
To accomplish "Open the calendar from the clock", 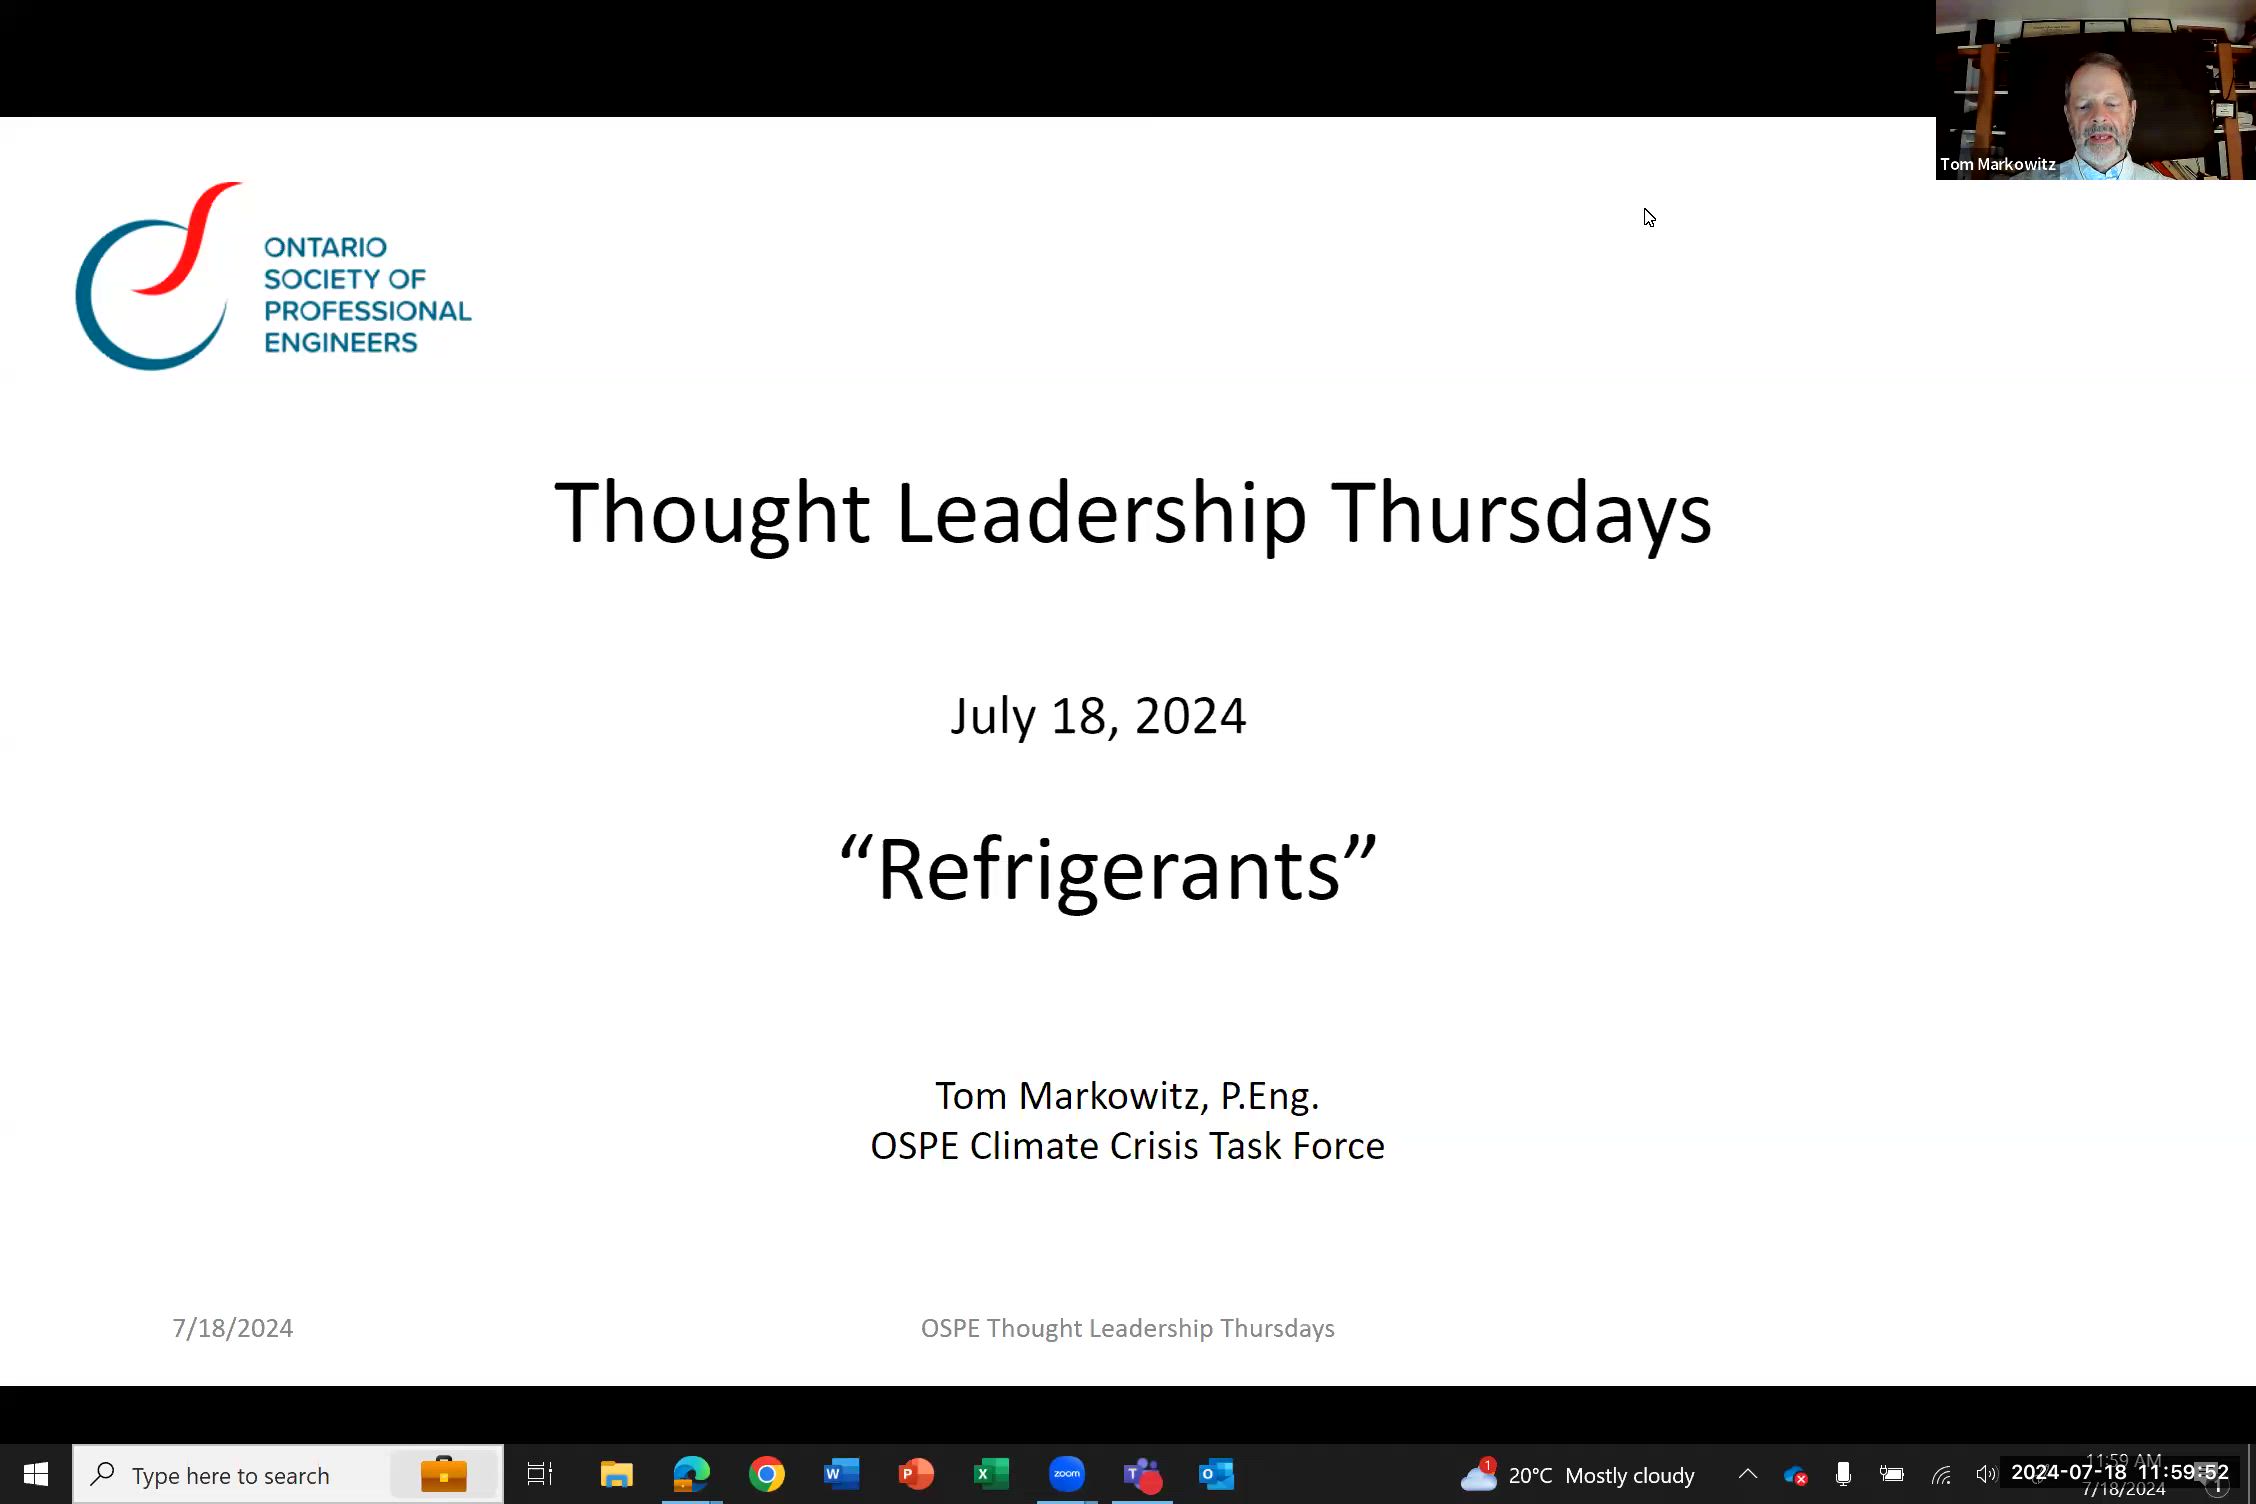I will (2120, 1474).
